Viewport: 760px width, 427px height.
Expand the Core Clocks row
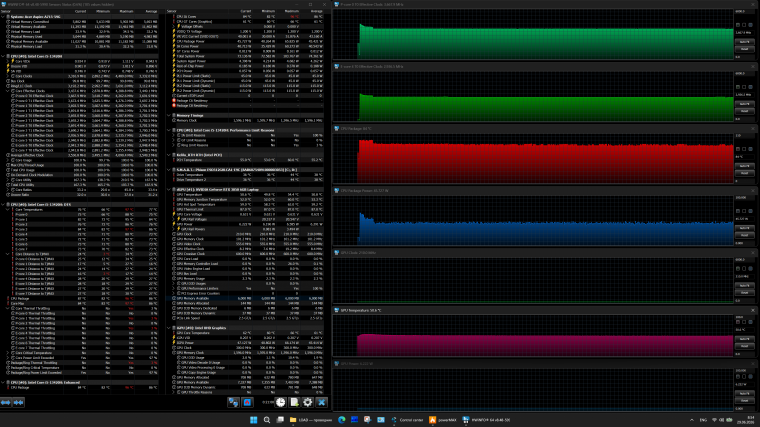click(x=8, y=76)
